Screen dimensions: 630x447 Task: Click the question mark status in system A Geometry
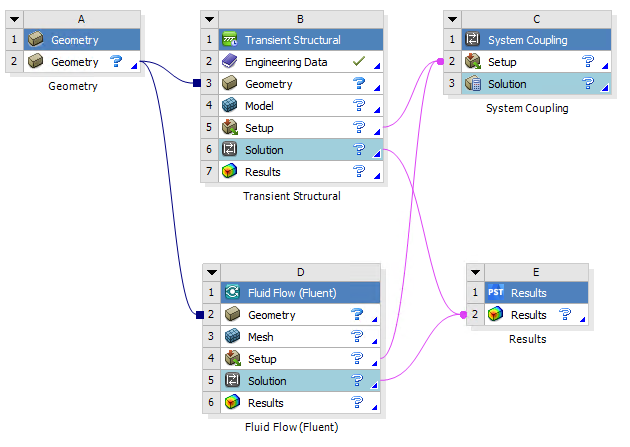[x=116, y=61]
